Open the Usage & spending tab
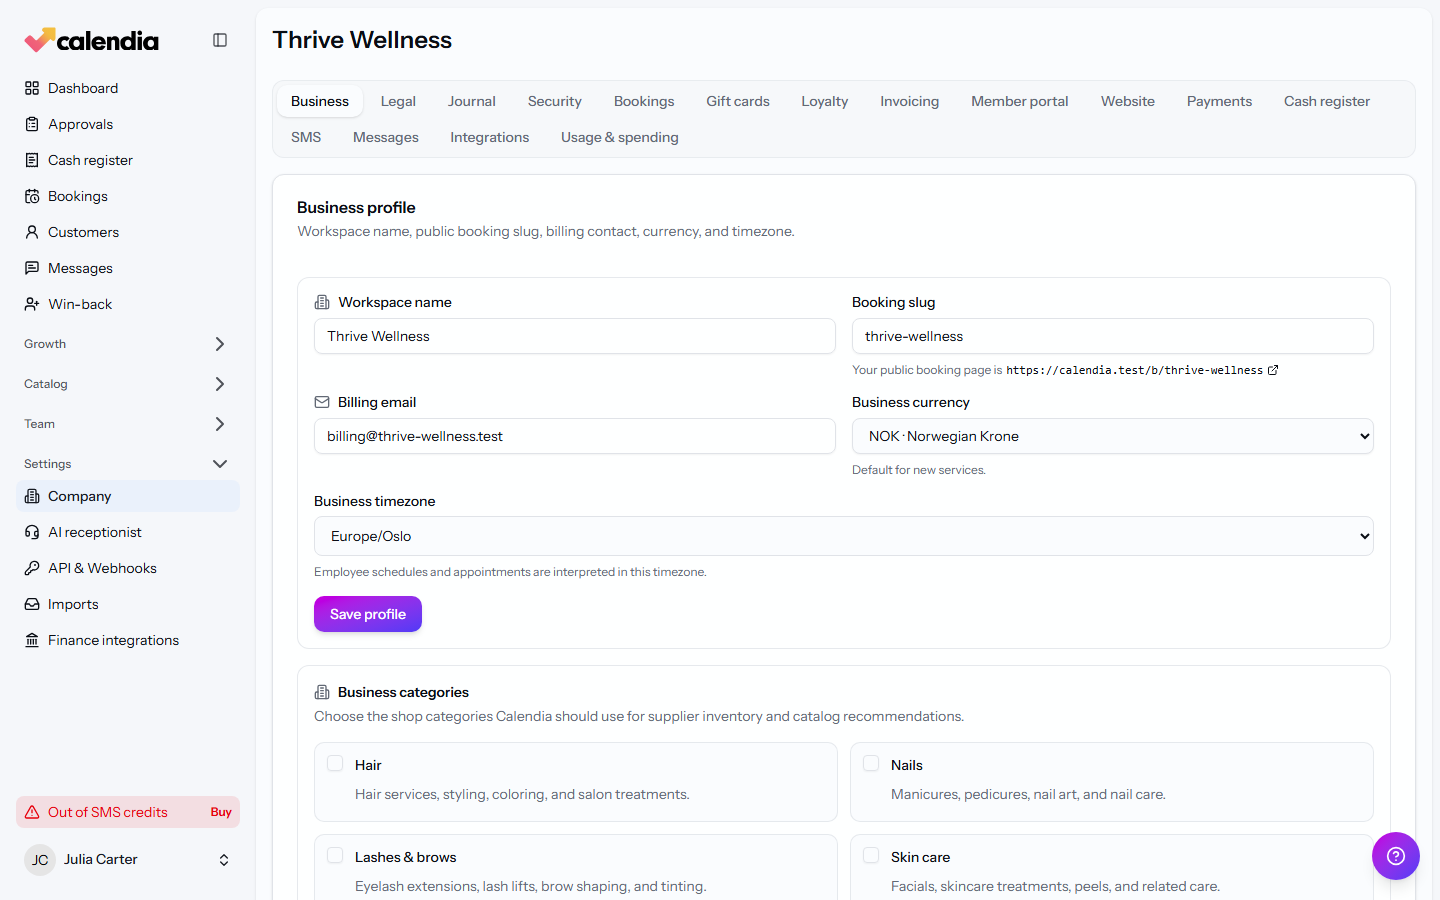Screen dimensions: 1440x900 point(620,137)
